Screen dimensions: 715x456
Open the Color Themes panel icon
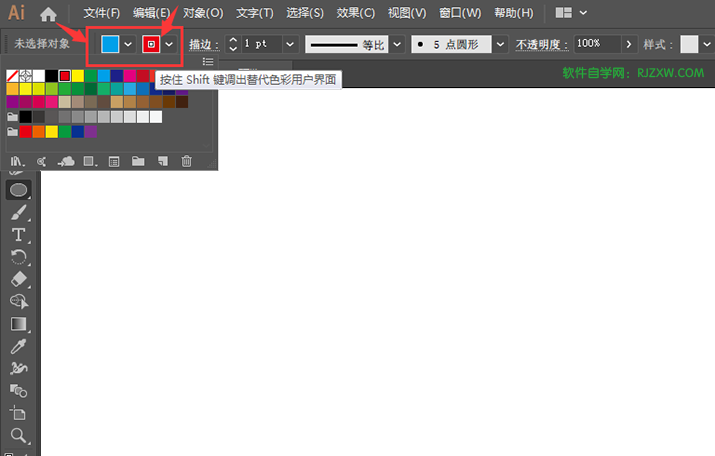click(x=41, y=161)
